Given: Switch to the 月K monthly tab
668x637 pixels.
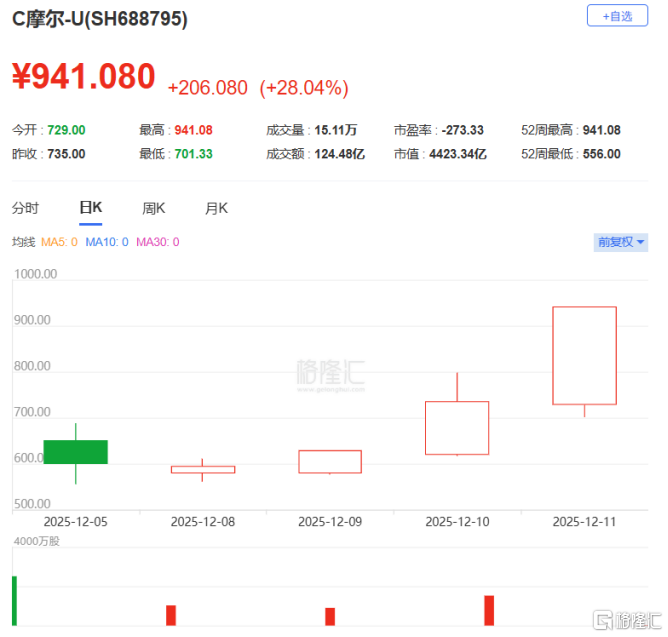Looking at the screenshot, I should (x=216, y=208).
